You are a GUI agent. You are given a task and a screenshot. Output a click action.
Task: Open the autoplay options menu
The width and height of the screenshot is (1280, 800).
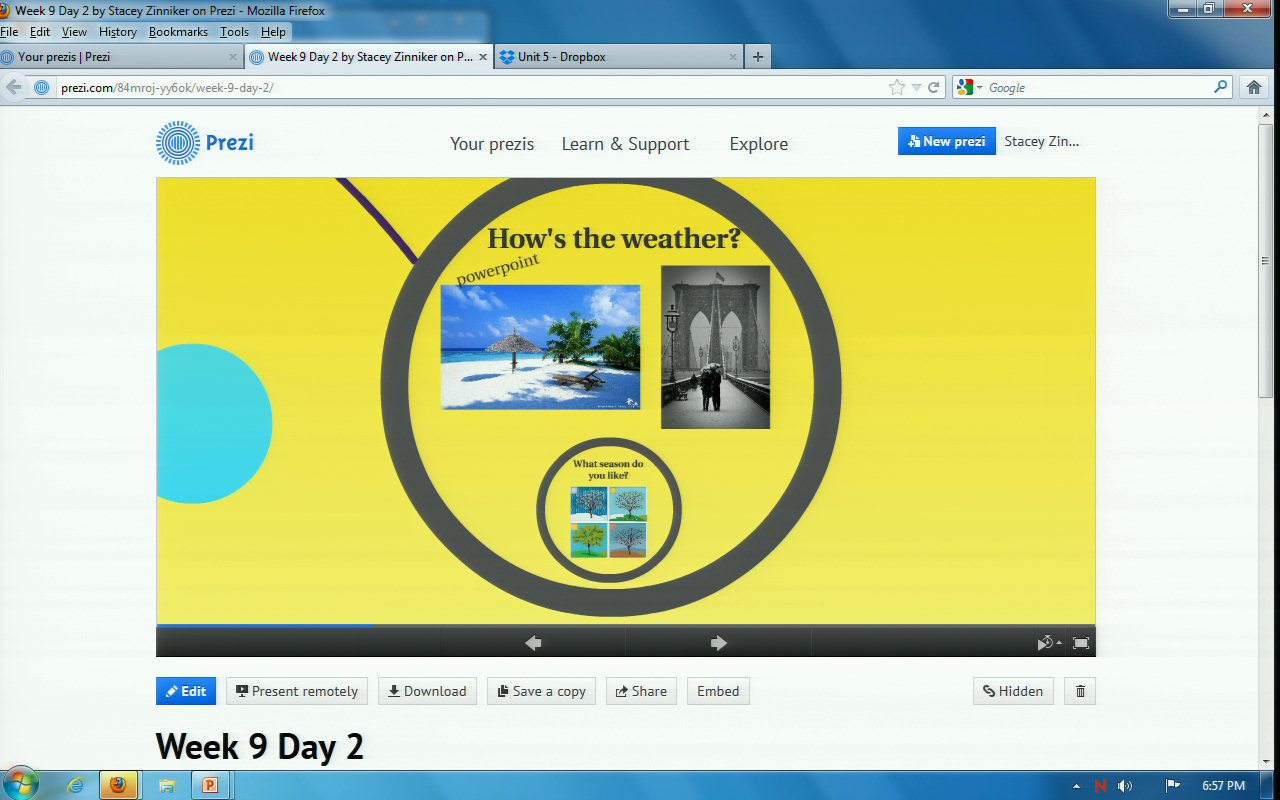tap(1048, 643)
